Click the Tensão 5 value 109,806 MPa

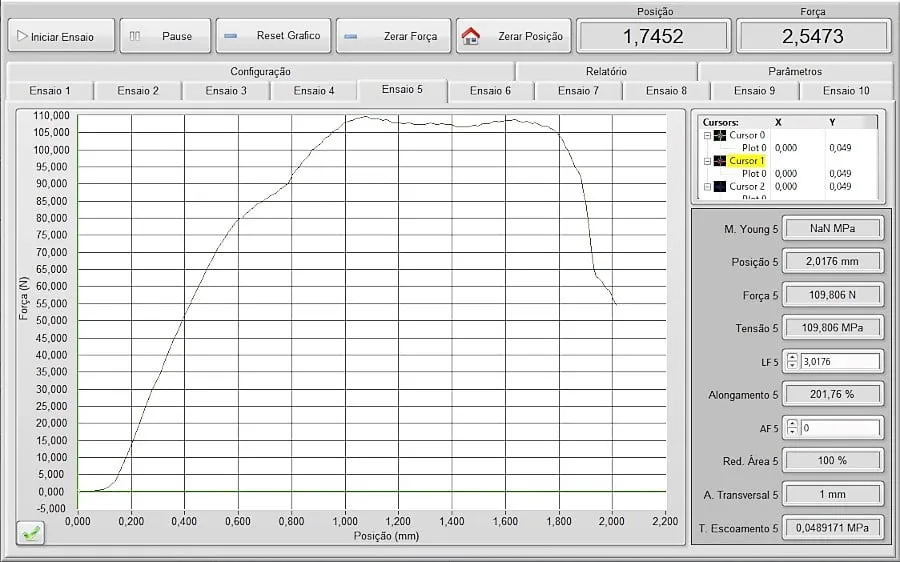(832, 328)
